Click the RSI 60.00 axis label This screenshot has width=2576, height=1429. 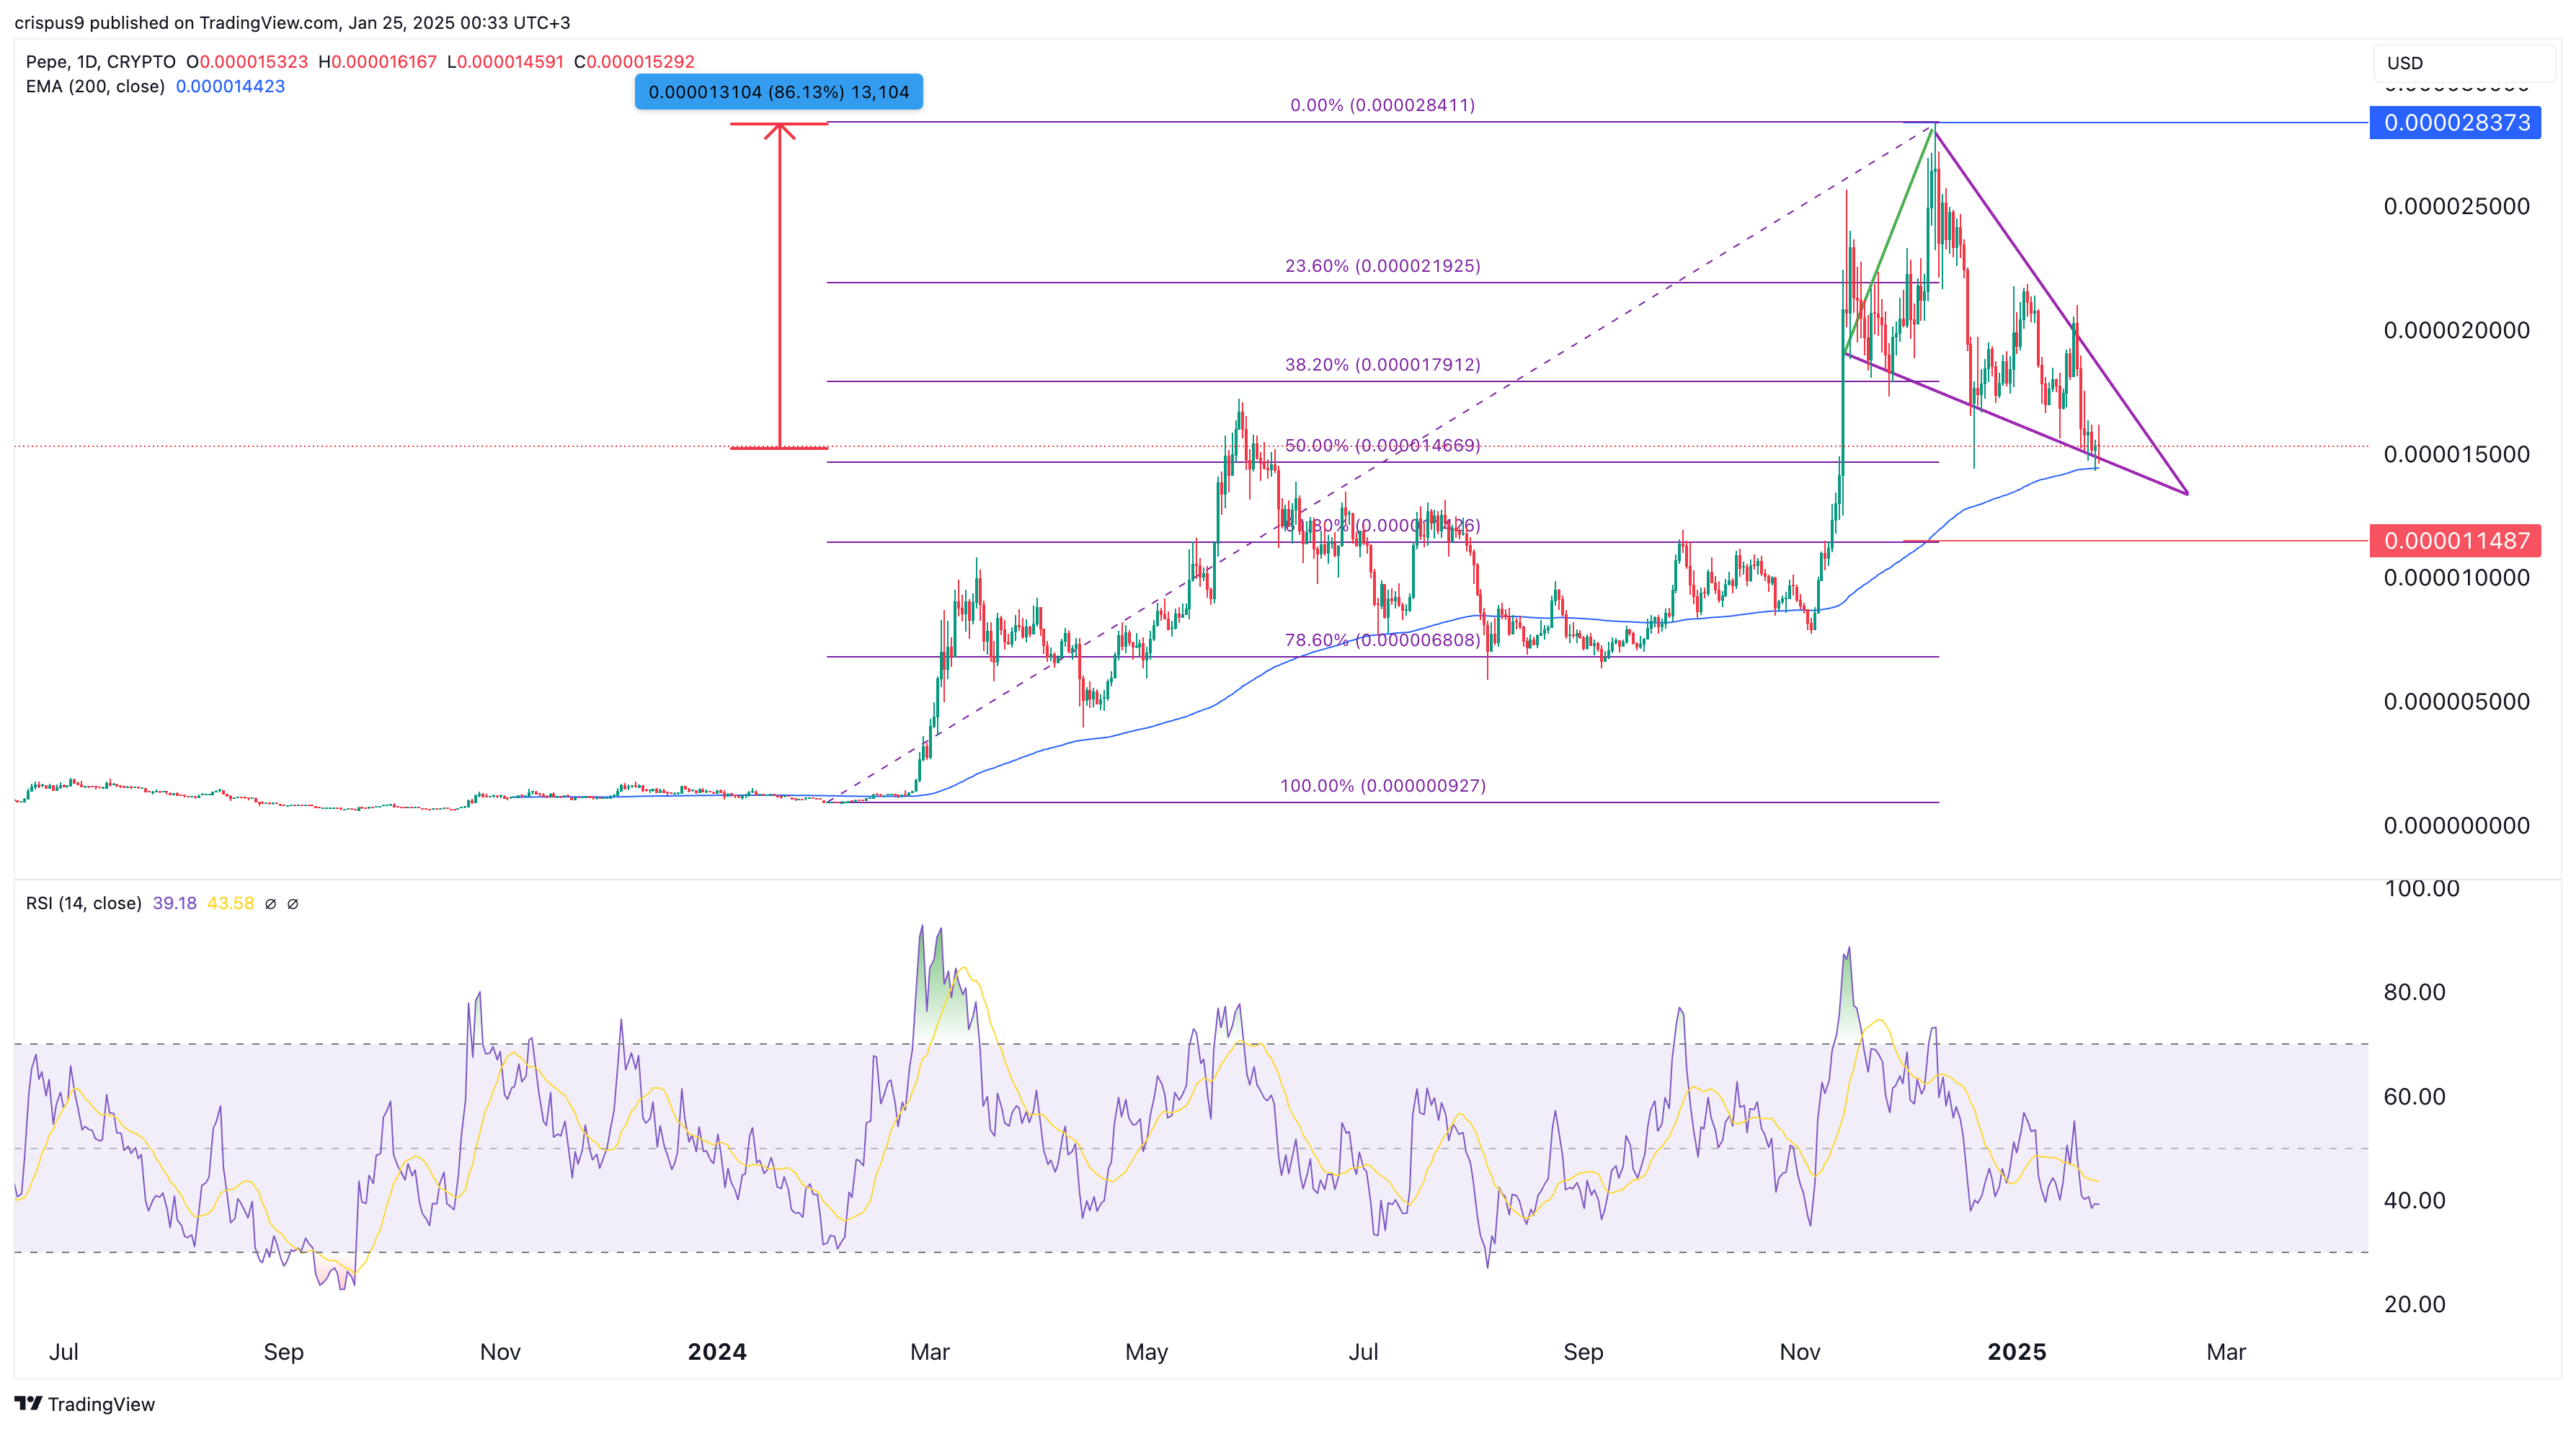2414,1097
